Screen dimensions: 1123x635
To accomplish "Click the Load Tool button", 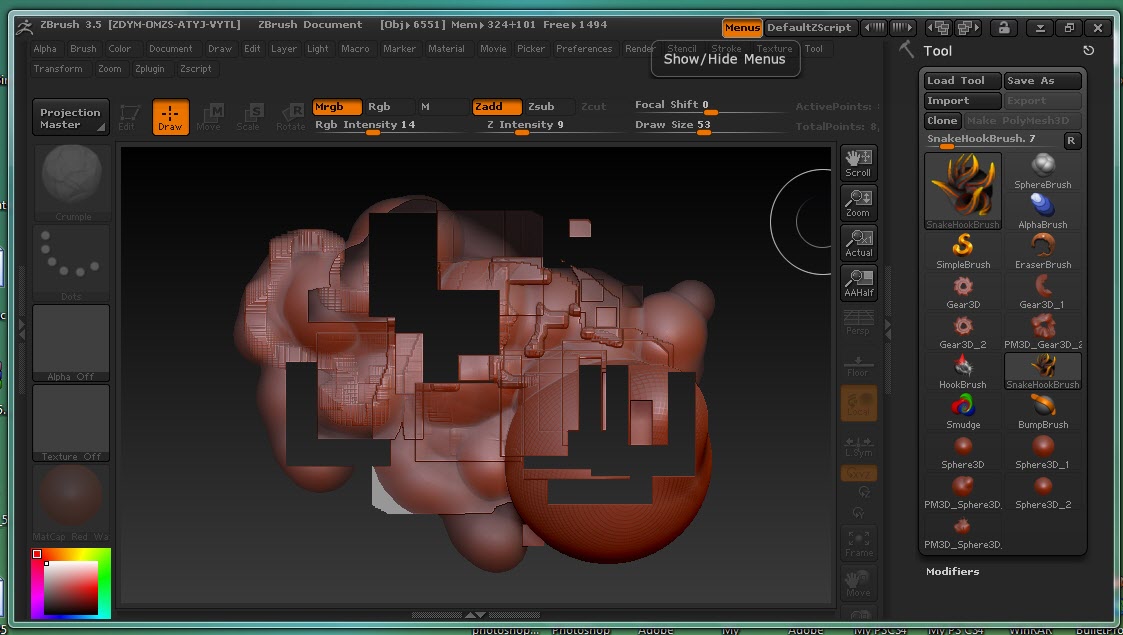I will pos(963,81).
